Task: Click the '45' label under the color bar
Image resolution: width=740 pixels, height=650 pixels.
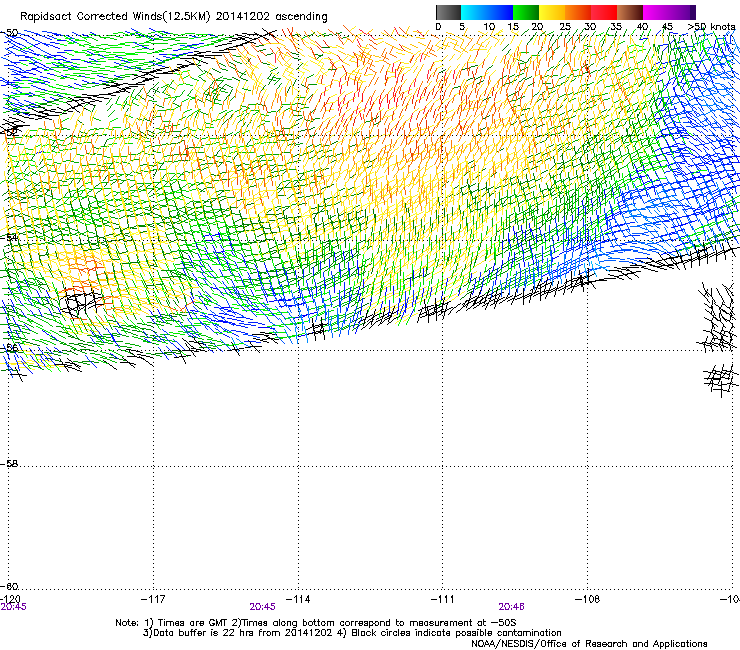Action: pyautogui.click(x=667, y=27)
